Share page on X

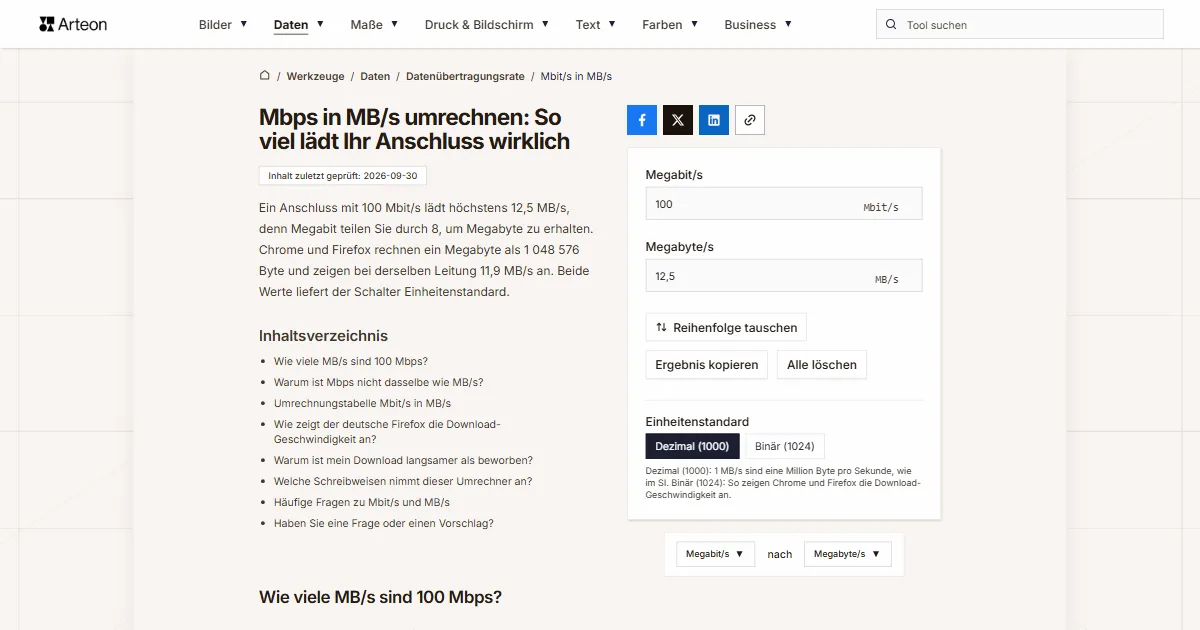(x=678, y=120)
